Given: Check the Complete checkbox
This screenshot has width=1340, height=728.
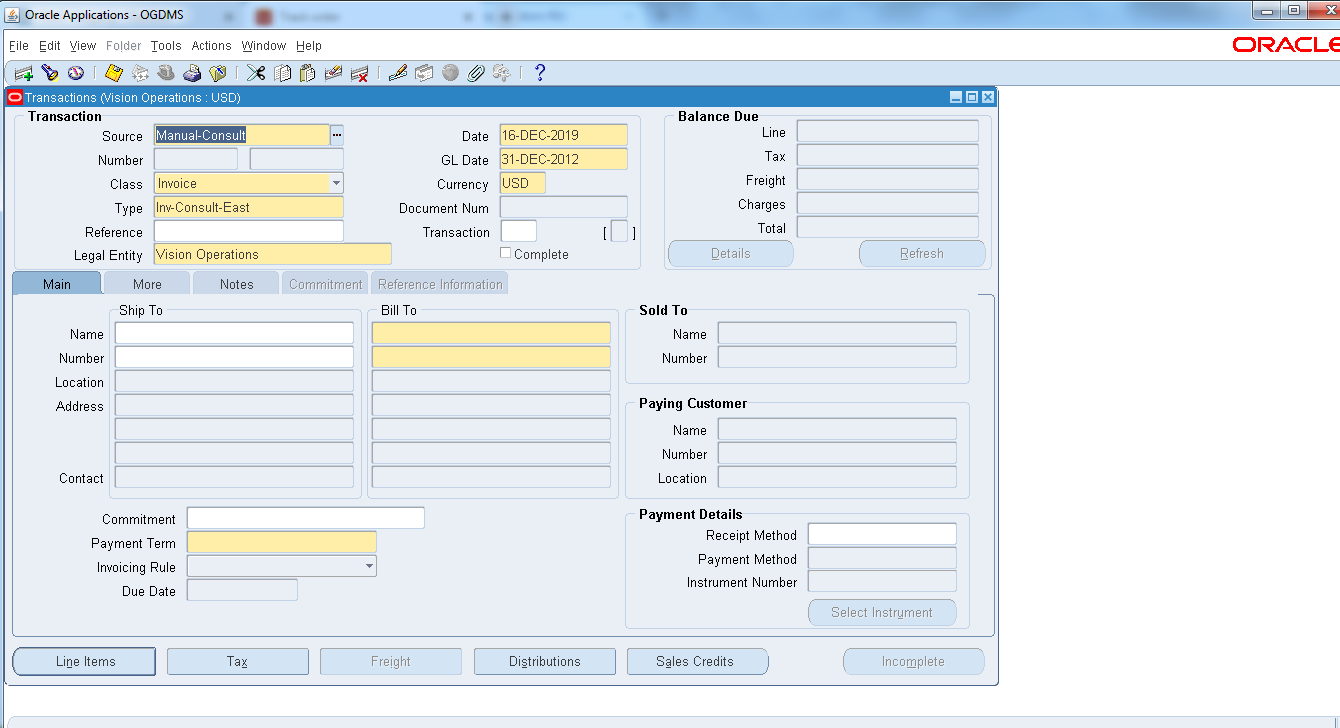Looking at the screenshot, I should [x=505, y=253].
